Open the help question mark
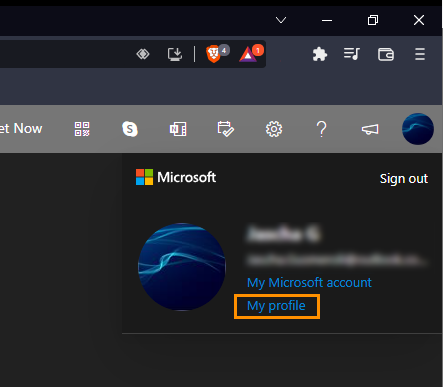The width and height of the screenshot is (443, 387). 322,129
